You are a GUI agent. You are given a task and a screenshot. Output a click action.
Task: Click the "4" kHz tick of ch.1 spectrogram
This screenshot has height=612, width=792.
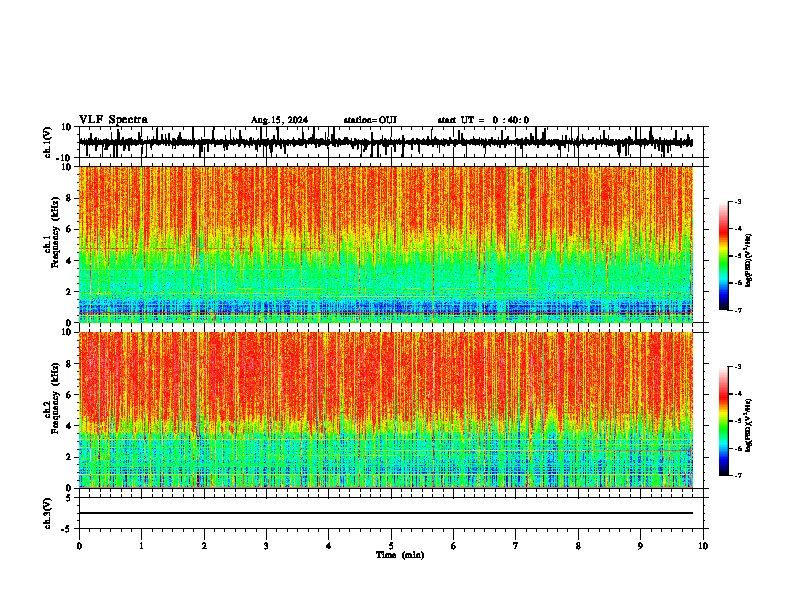point(69,261)
